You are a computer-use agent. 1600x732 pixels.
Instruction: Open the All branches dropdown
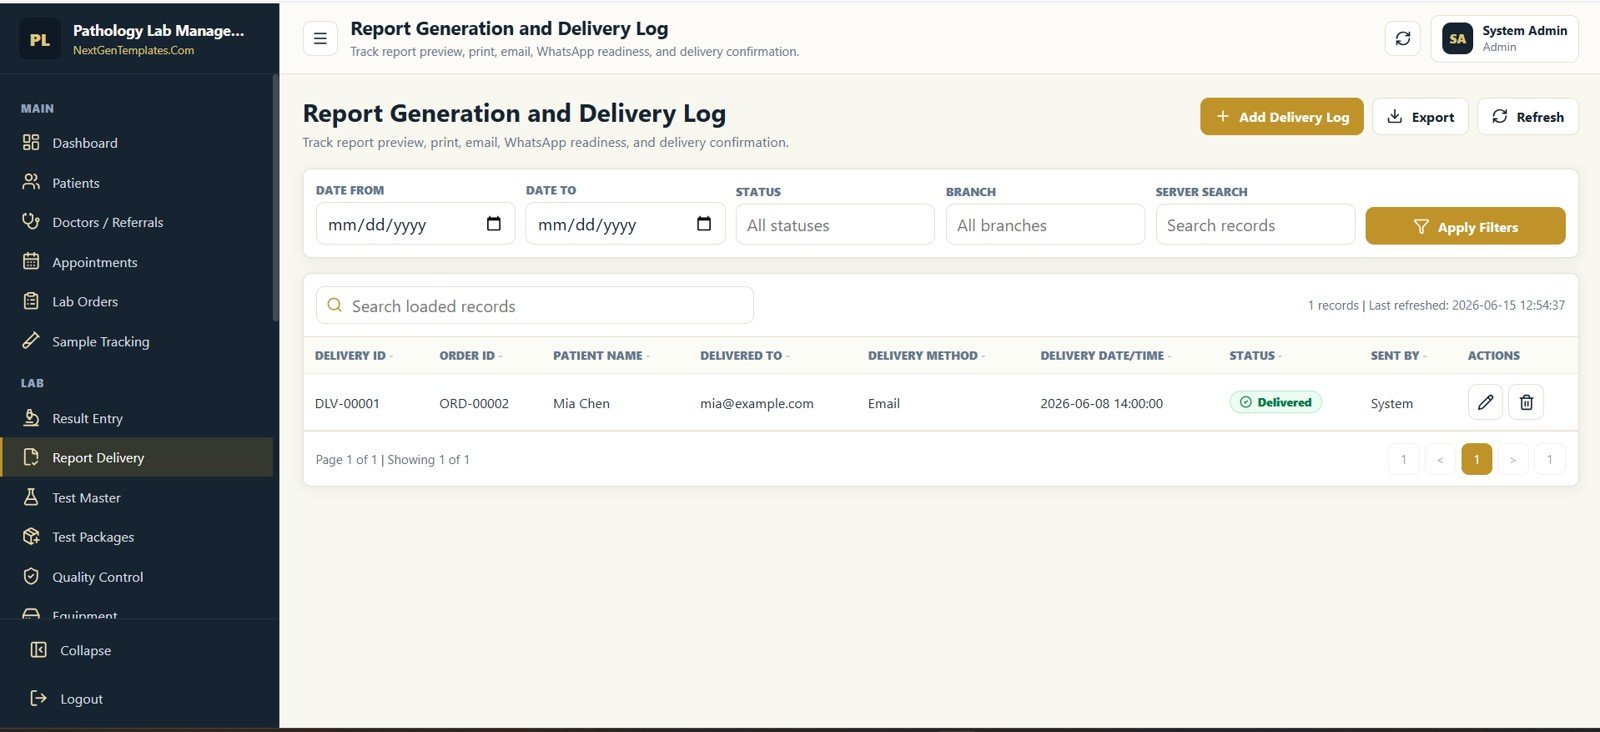coord(1045,225)
